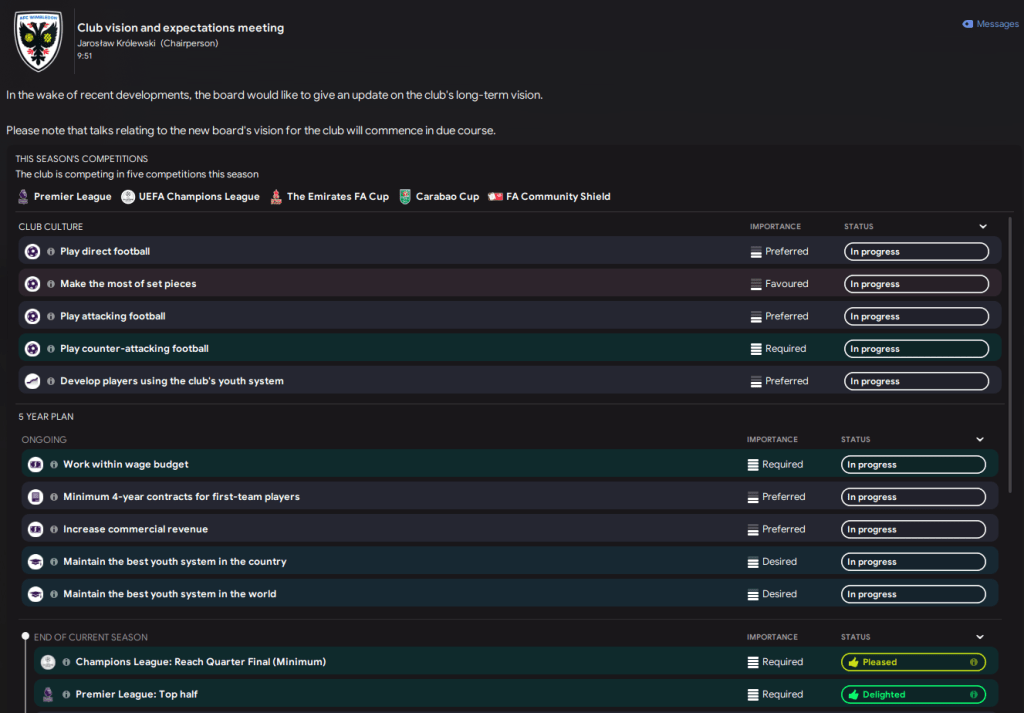1024x713 pixels.
Task: Click the Carabao Cup icon
Action: click(x=405, y=197)
